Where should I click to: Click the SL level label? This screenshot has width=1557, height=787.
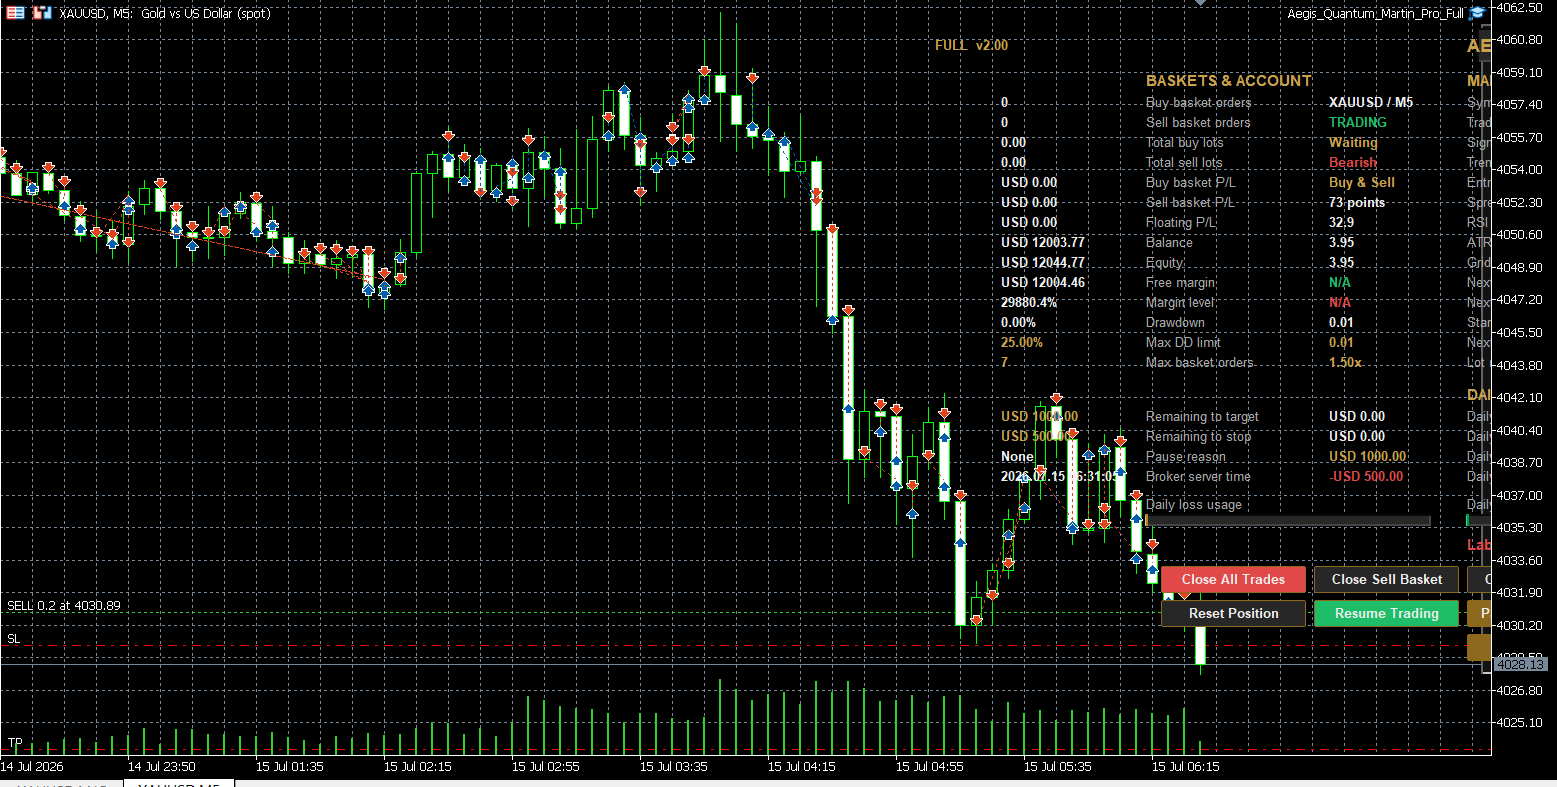pos(13,638)
